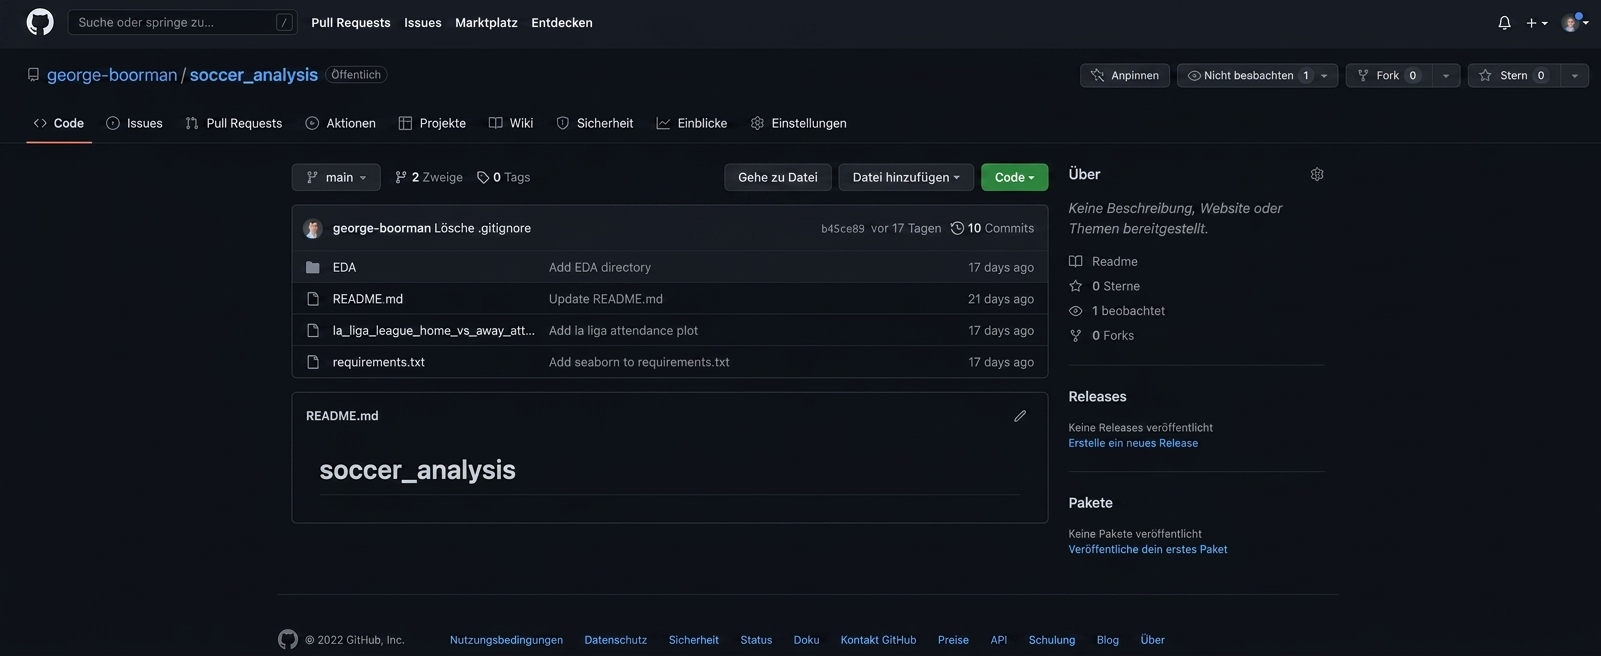The height and width of the screenshot is (656, 1601).
Task: Open the Pull Requests repo tab
Action: pyautogui.click(x=234, y=123)
